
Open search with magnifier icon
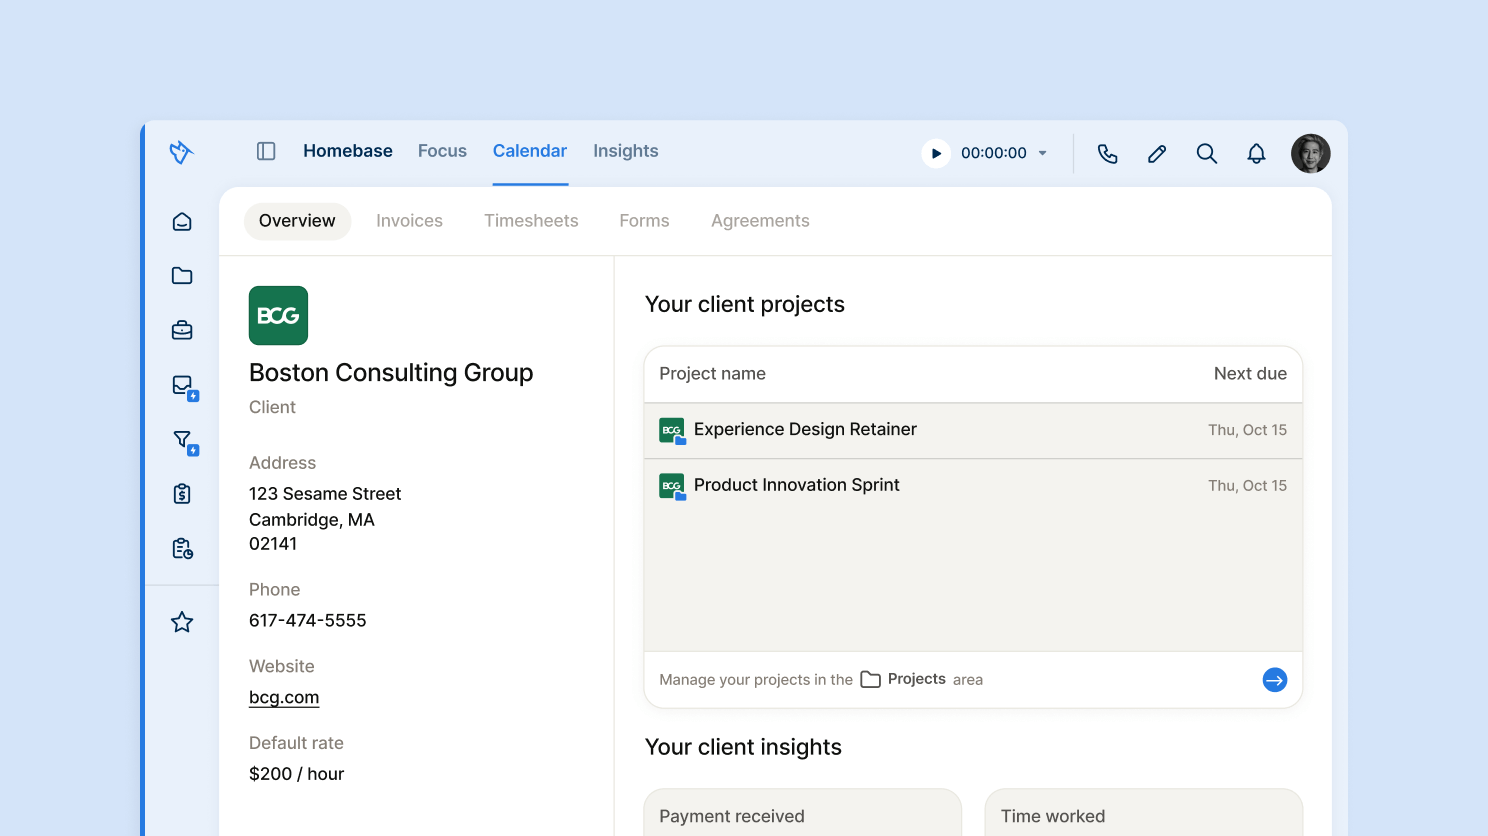[1207, 153]
